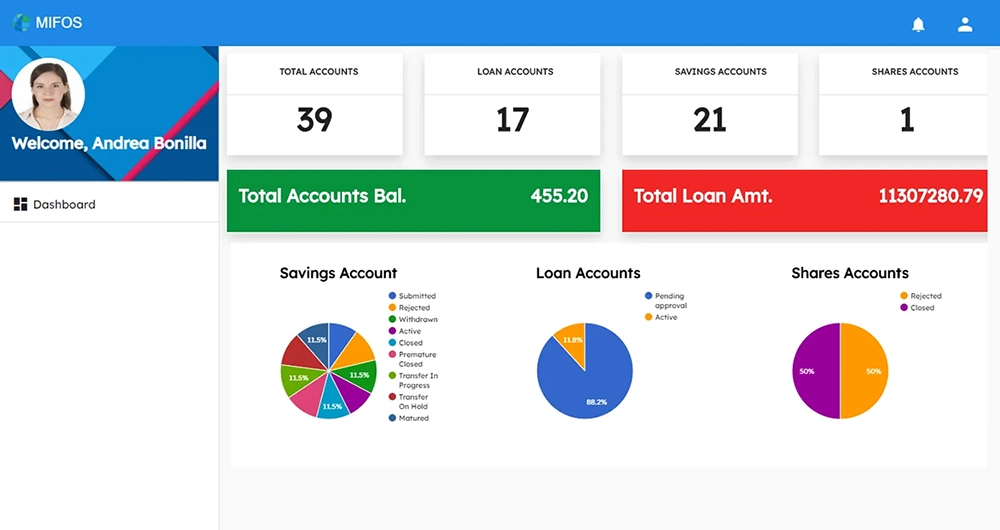
Task: Toggle Rejected legend dot in Shares chart
Action: (904, 296)
